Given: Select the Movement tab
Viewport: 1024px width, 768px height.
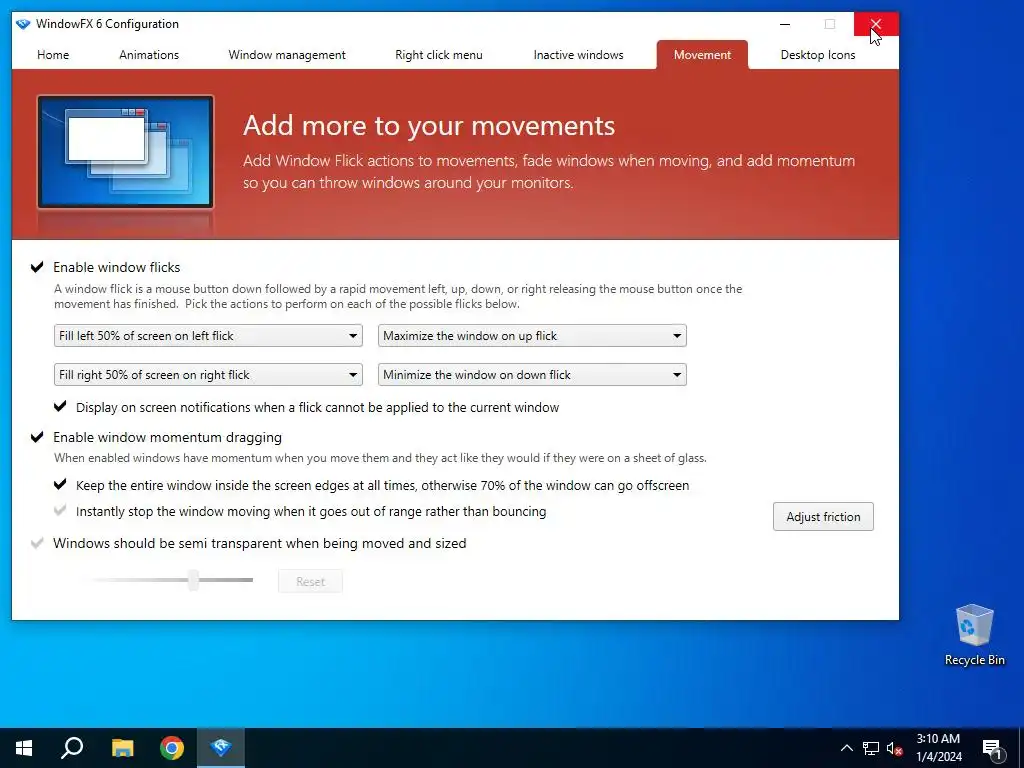Looking at the screenshot, I should [702, 55].
